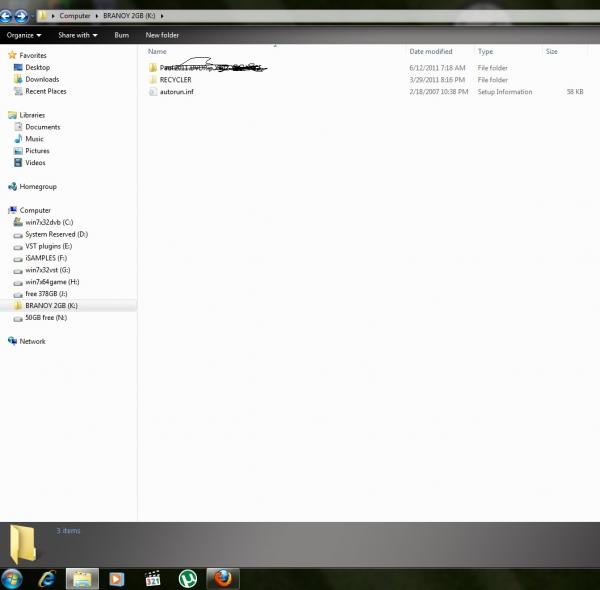Open the RECYCLER folder icon
This screenshot has height=590, width=600.
coord(153,80)
